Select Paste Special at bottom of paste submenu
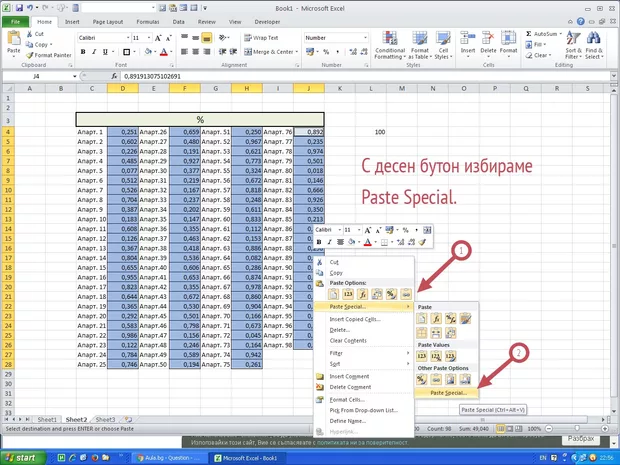 point(446,393)
